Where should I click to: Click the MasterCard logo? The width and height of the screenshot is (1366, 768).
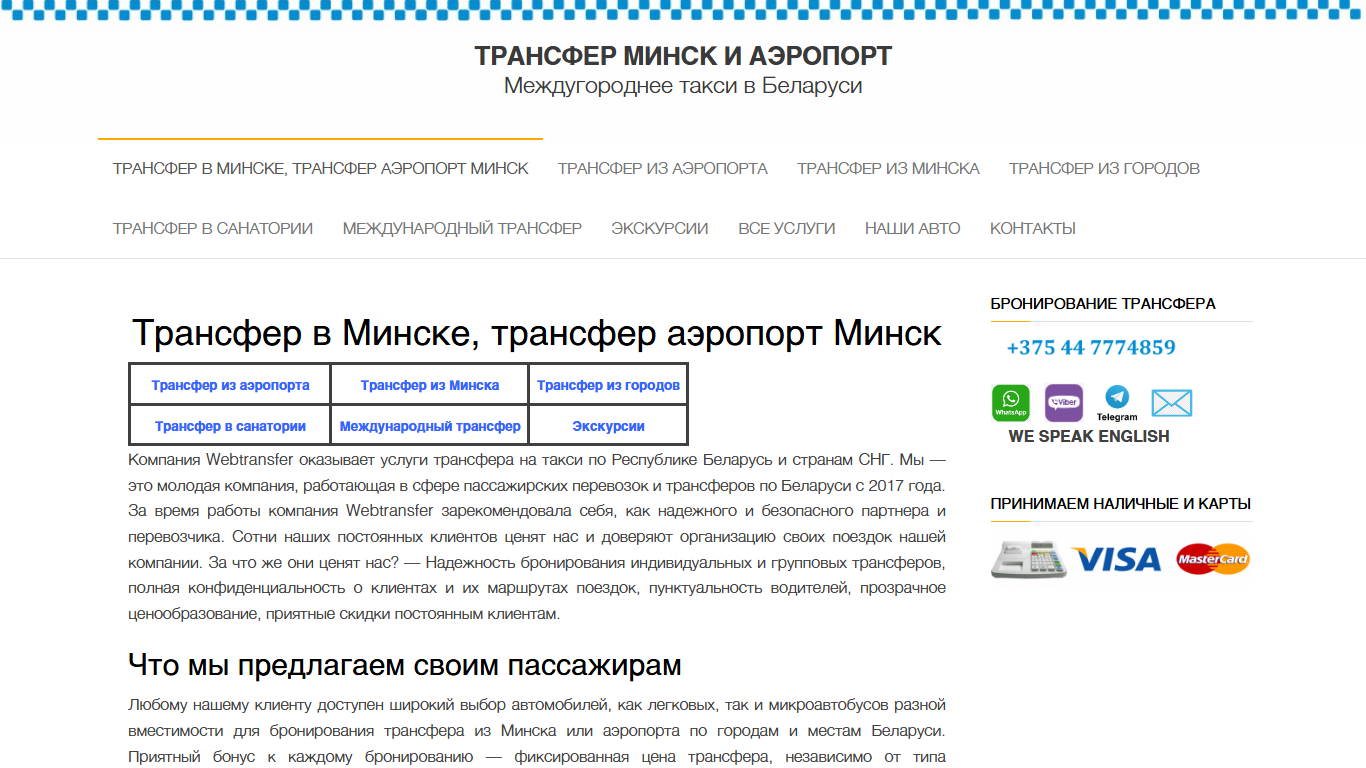pos(1213,559)
